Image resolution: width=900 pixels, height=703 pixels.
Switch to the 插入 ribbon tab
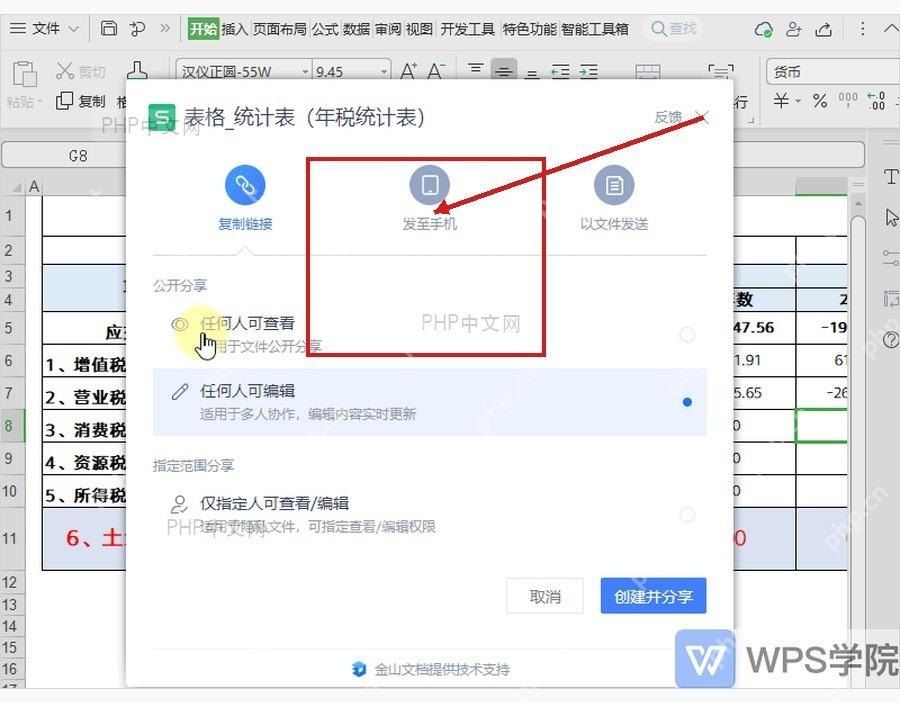click(235, 29)
